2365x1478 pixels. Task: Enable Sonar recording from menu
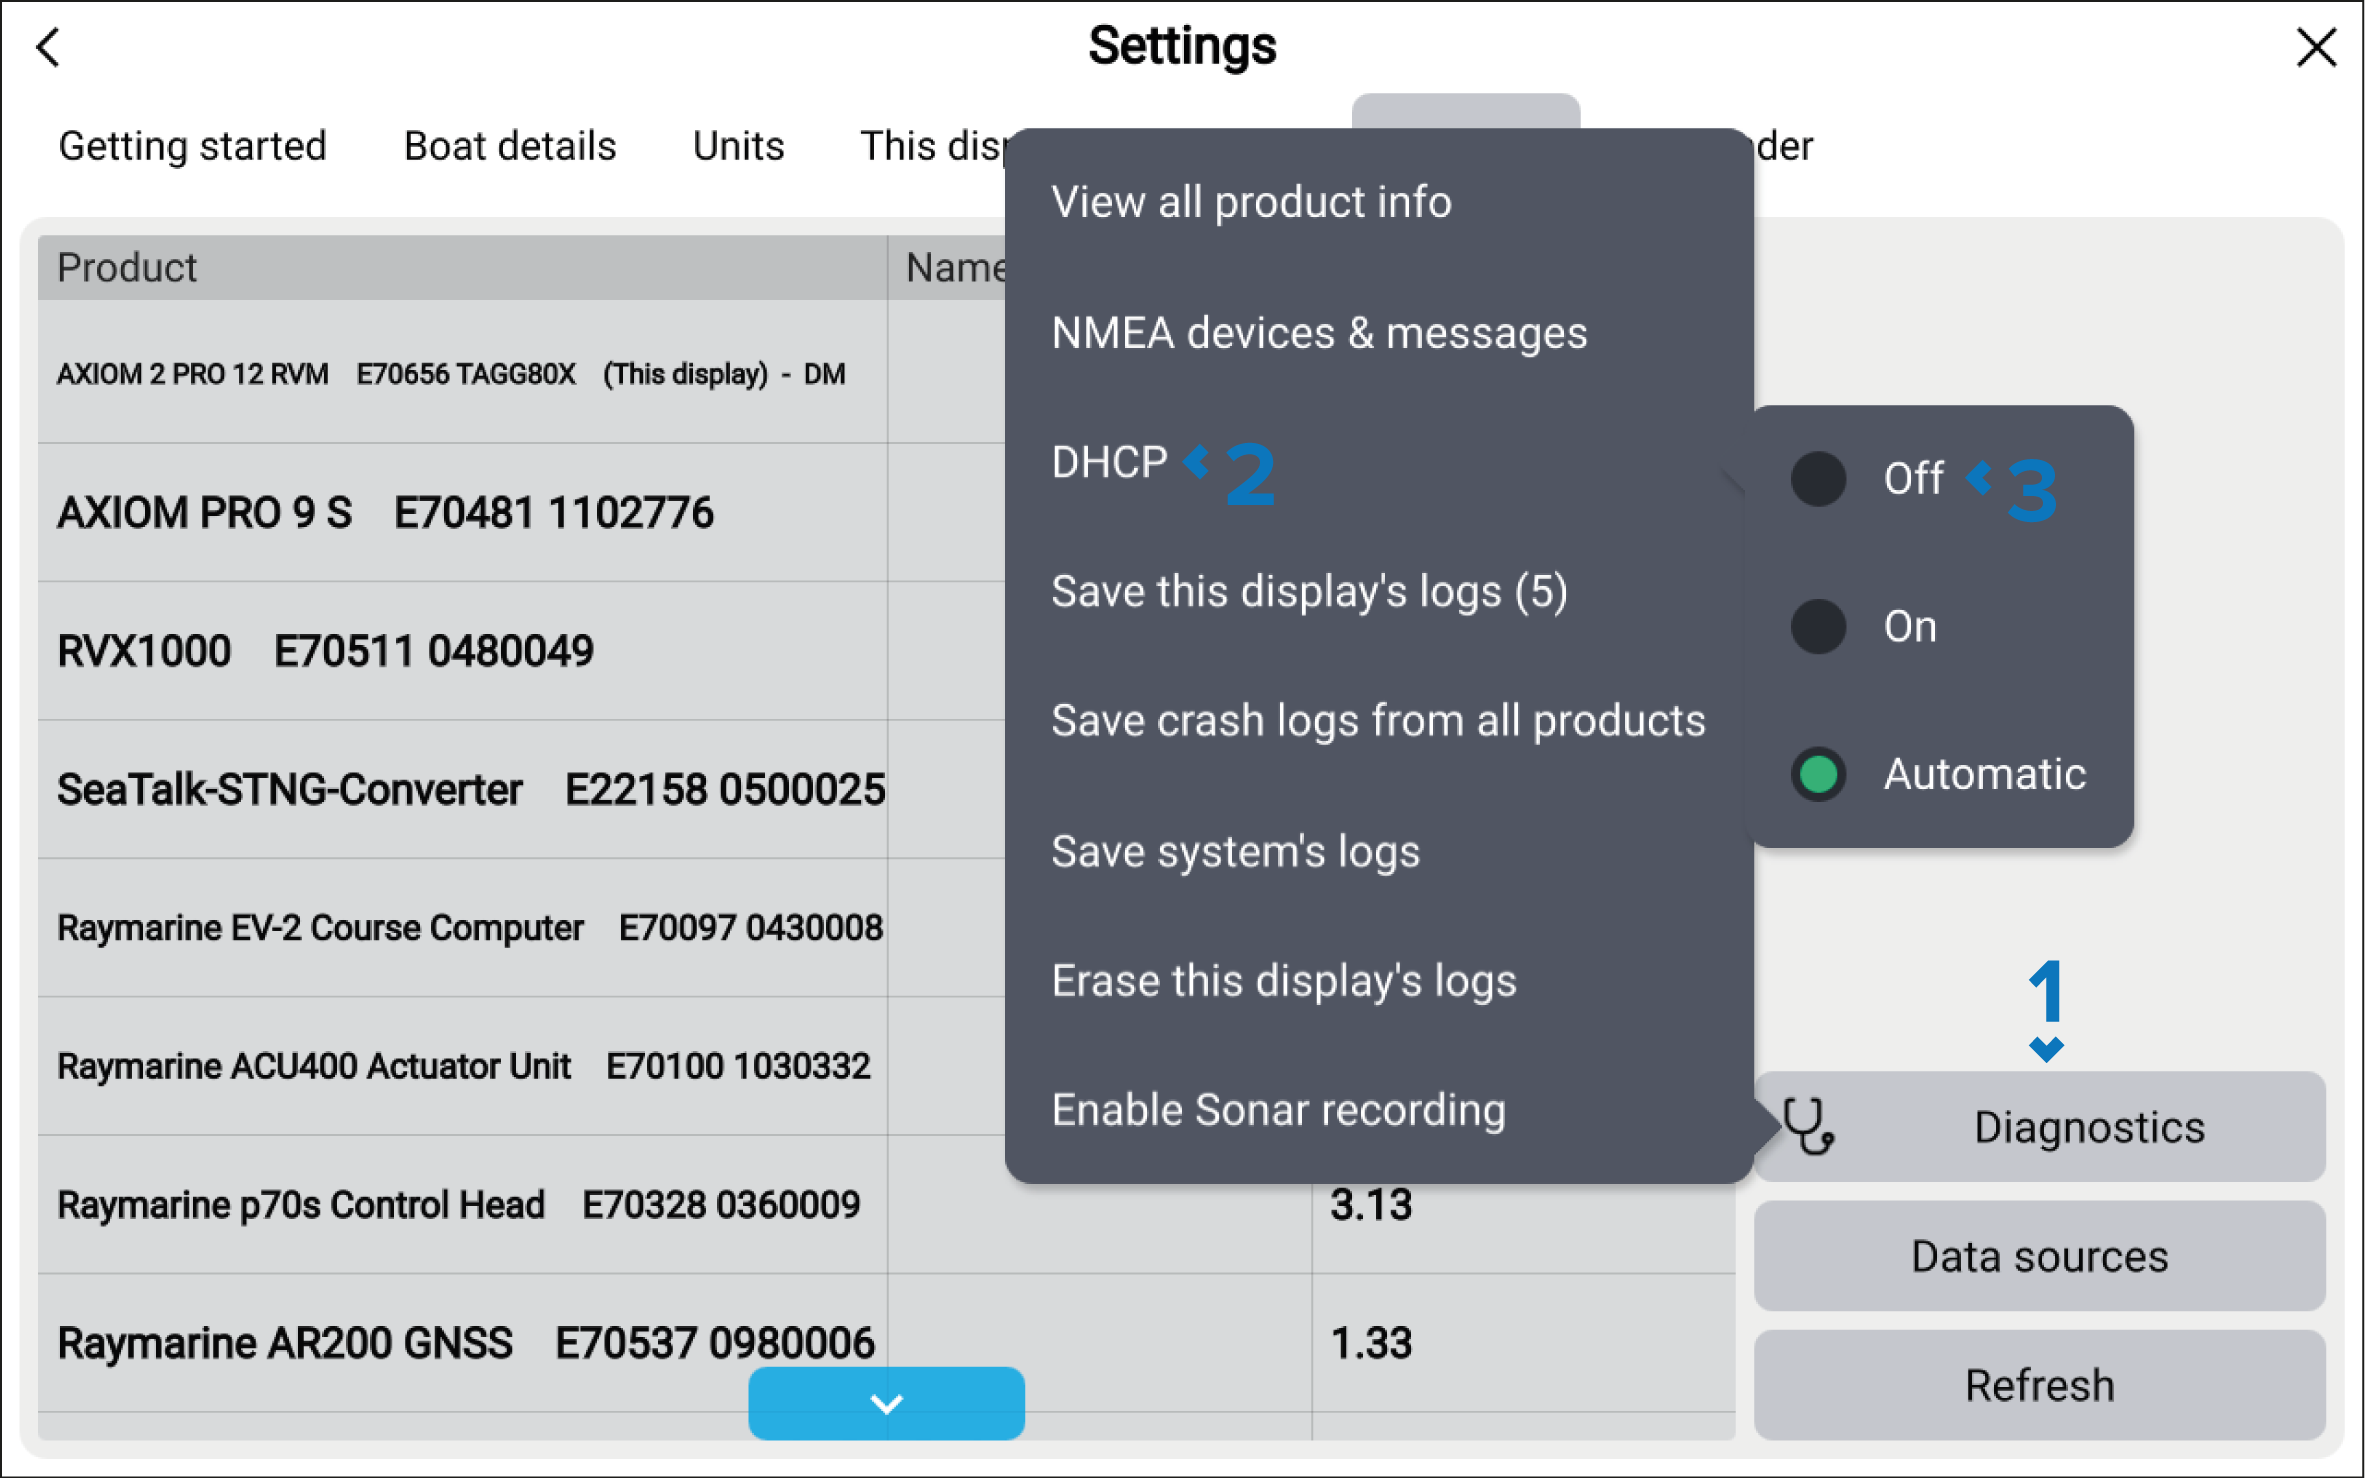point(1278,1110)
